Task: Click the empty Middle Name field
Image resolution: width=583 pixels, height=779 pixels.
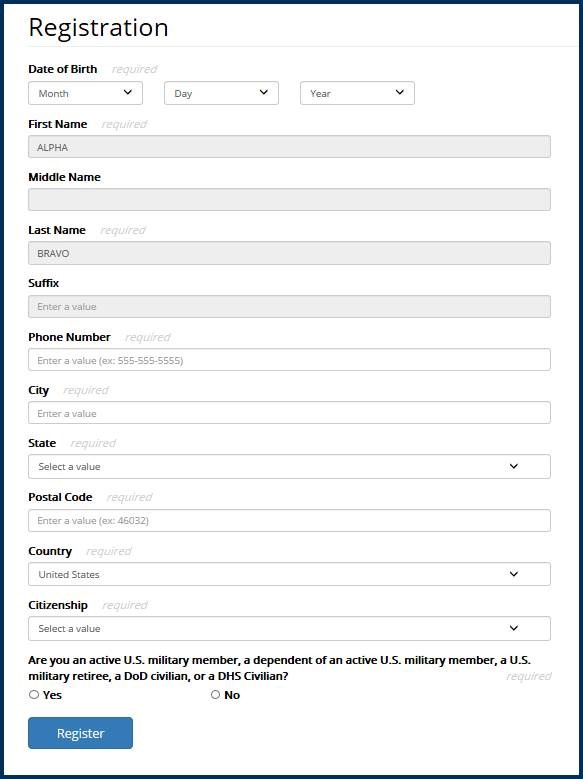Action: [x=289, y=200]
